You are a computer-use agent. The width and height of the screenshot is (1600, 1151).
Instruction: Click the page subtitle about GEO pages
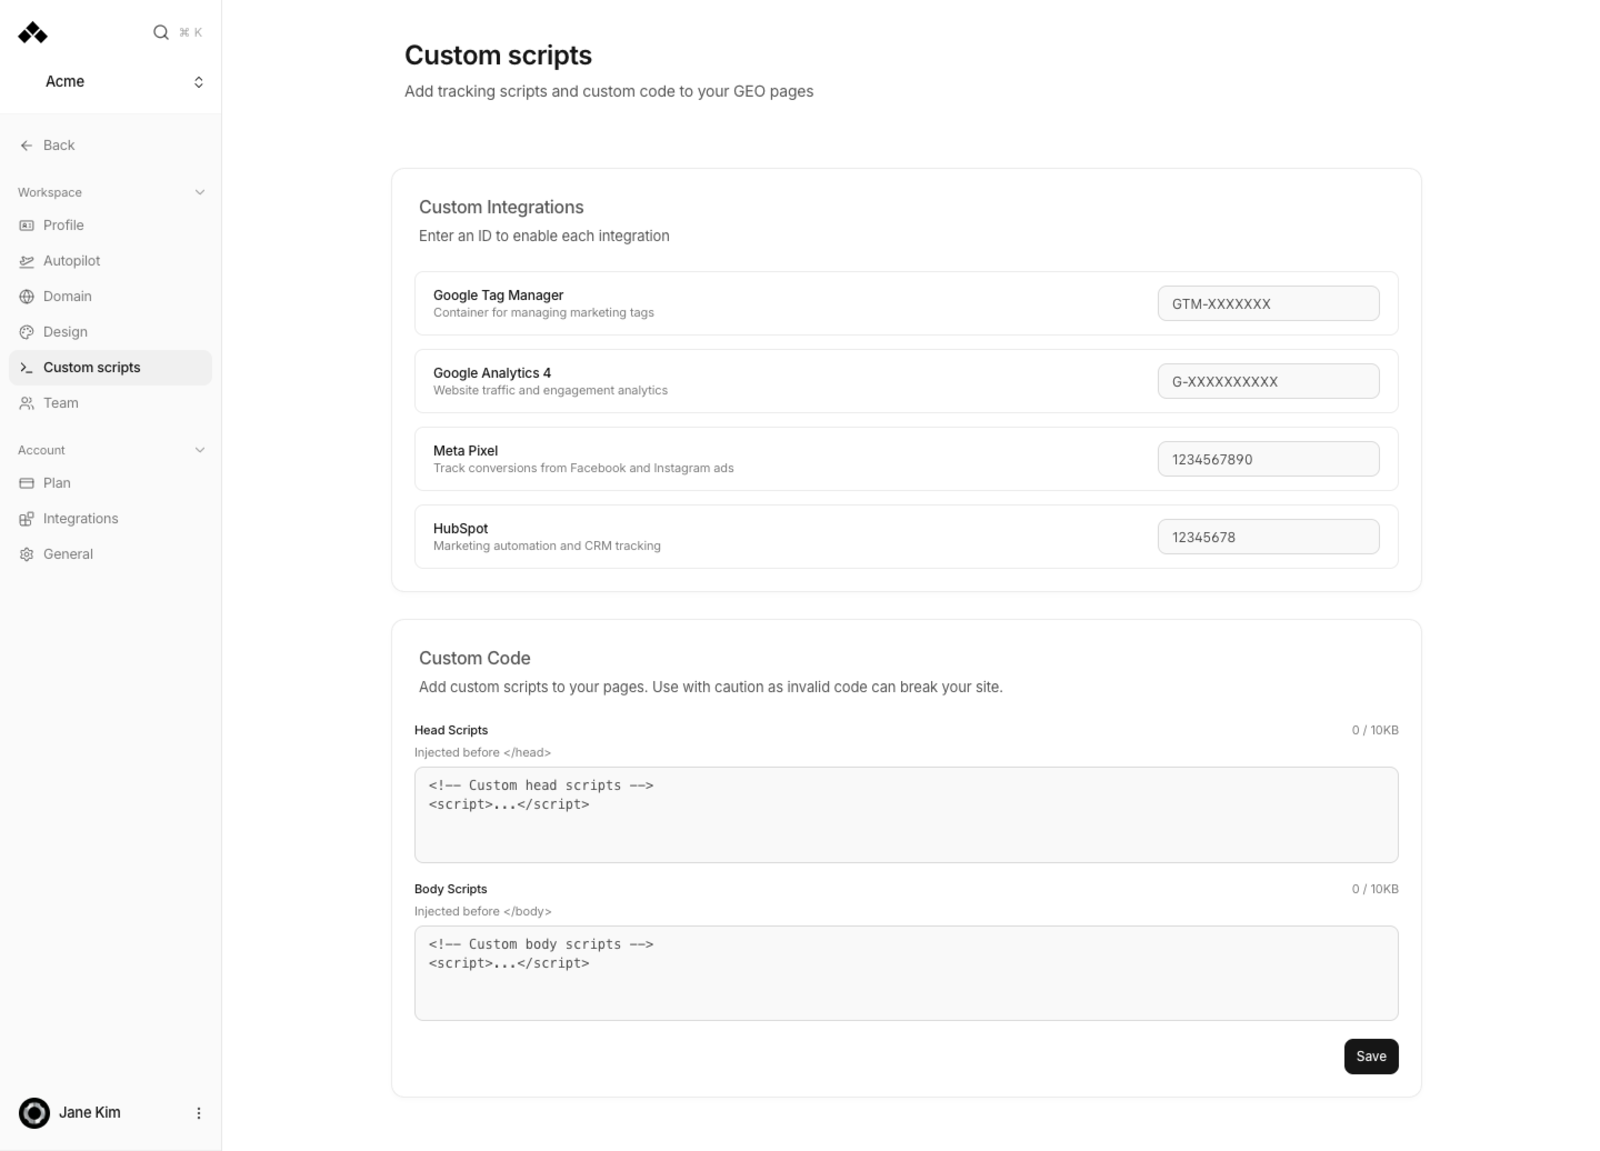tap(609, 91)
